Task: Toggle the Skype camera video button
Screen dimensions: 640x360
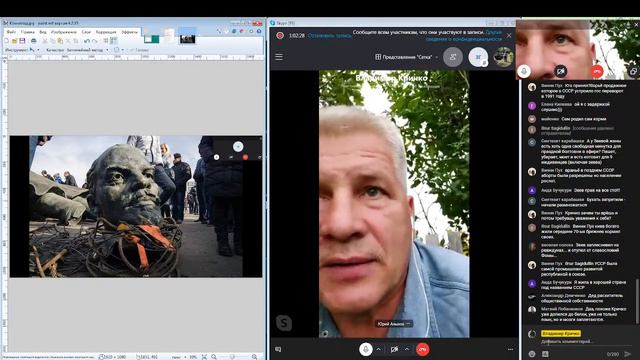Action: point(394,349)
